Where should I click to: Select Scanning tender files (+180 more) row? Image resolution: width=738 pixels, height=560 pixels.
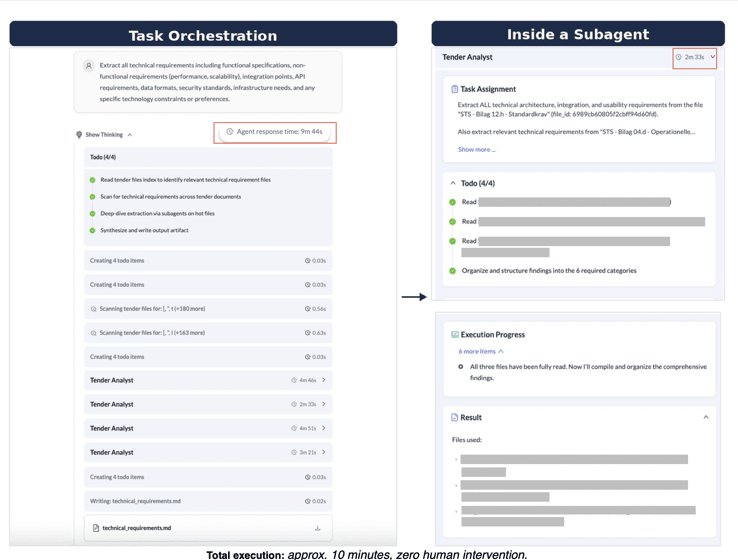point(208,309)
